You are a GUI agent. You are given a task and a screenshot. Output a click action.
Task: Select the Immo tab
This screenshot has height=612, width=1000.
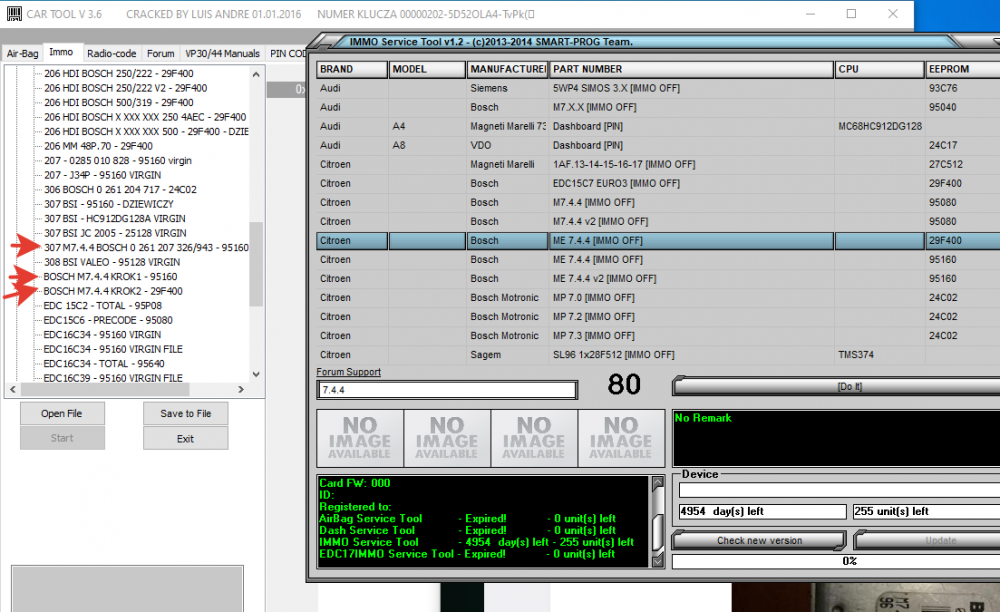click(61, 52)
